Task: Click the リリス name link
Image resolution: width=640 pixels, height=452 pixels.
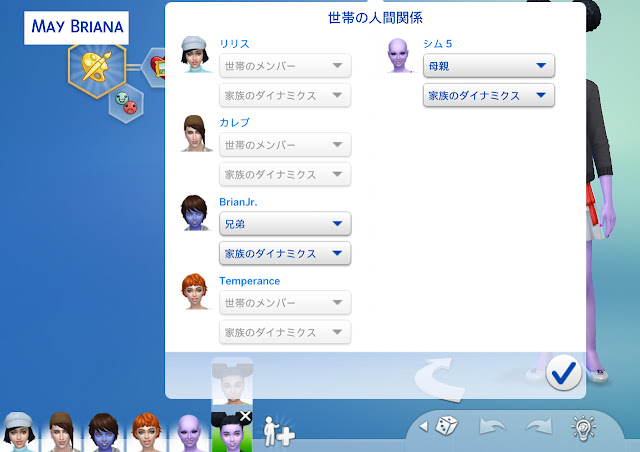Action: (234, 44)
